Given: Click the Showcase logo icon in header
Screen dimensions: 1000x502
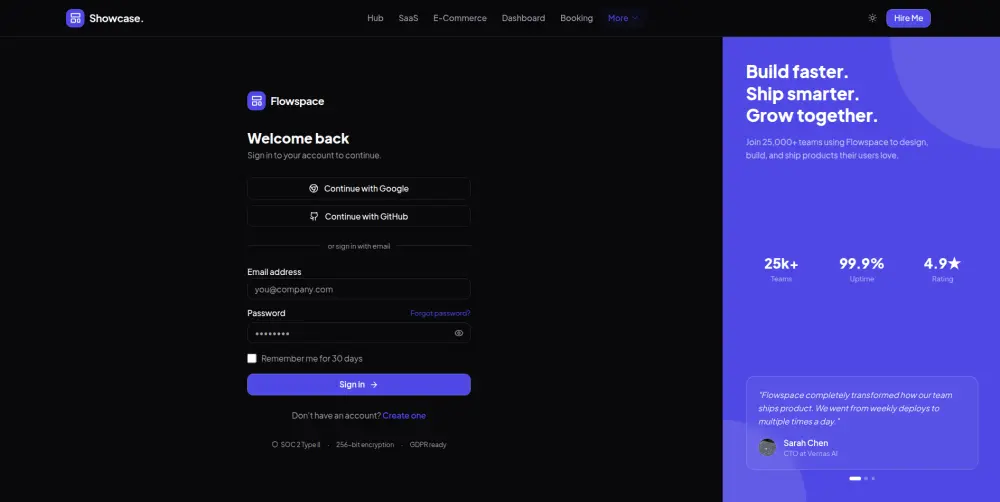Looking at the screenshot, I should (75, 18).
